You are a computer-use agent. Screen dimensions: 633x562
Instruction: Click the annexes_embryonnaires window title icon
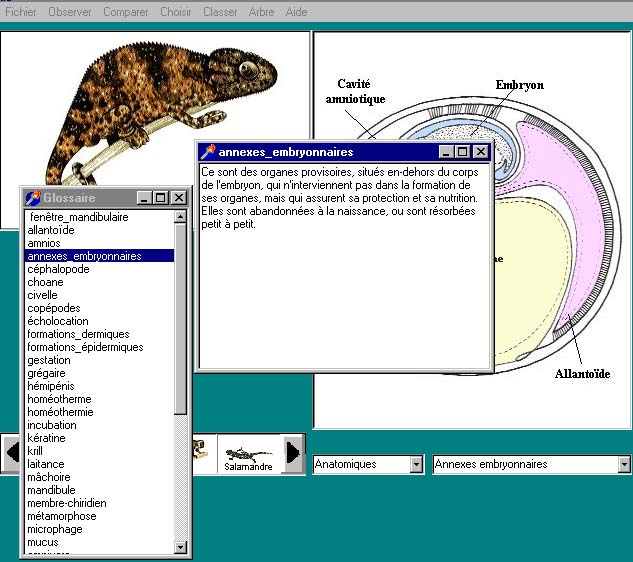point(208,152)
